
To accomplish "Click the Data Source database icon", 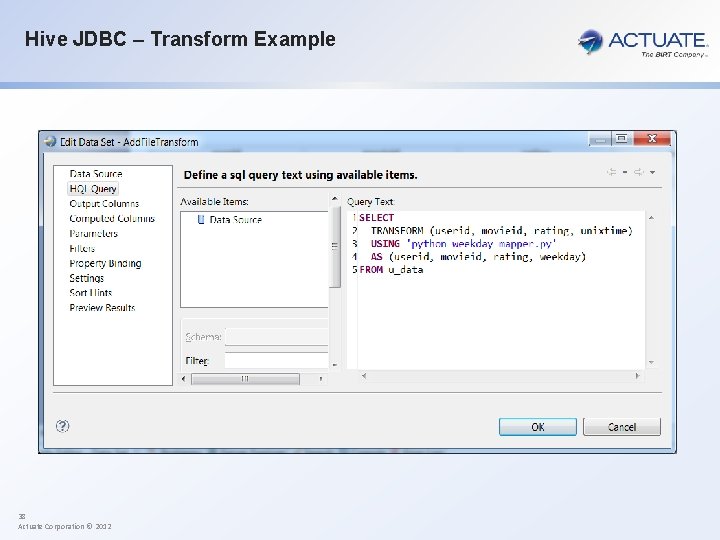I will [201, 219].
